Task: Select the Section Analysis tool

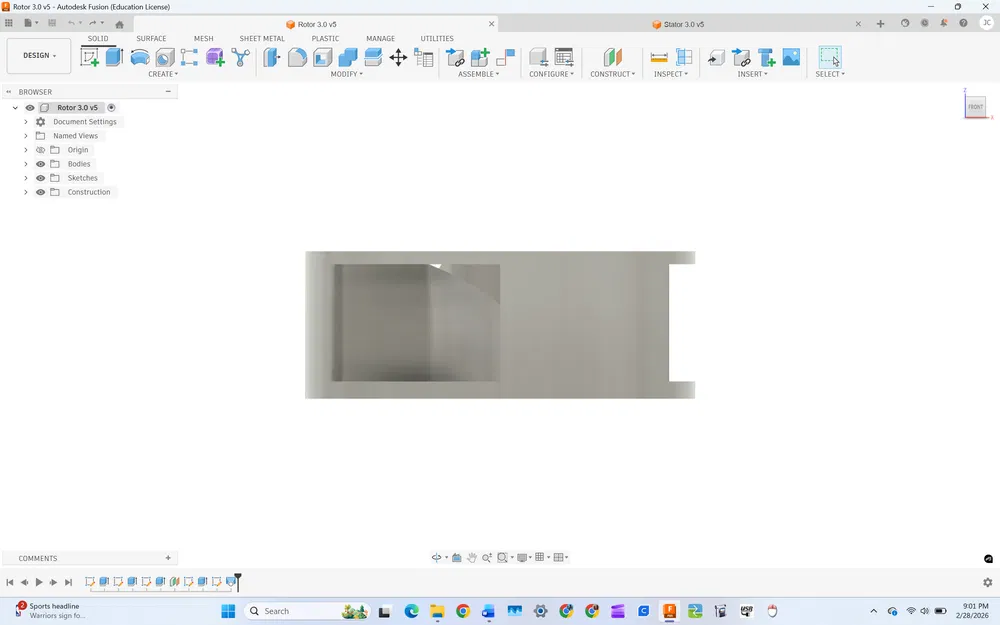Action: pyautogui.click(x=684, y=57)
